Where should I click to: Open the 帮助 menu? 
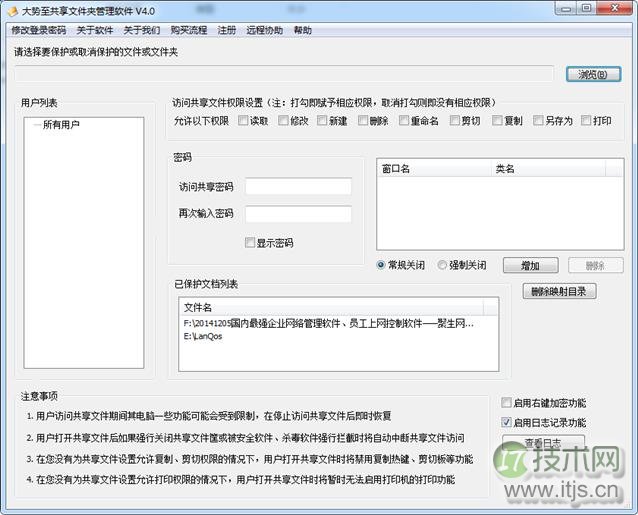pyautogui.click(x=303, y=30)
